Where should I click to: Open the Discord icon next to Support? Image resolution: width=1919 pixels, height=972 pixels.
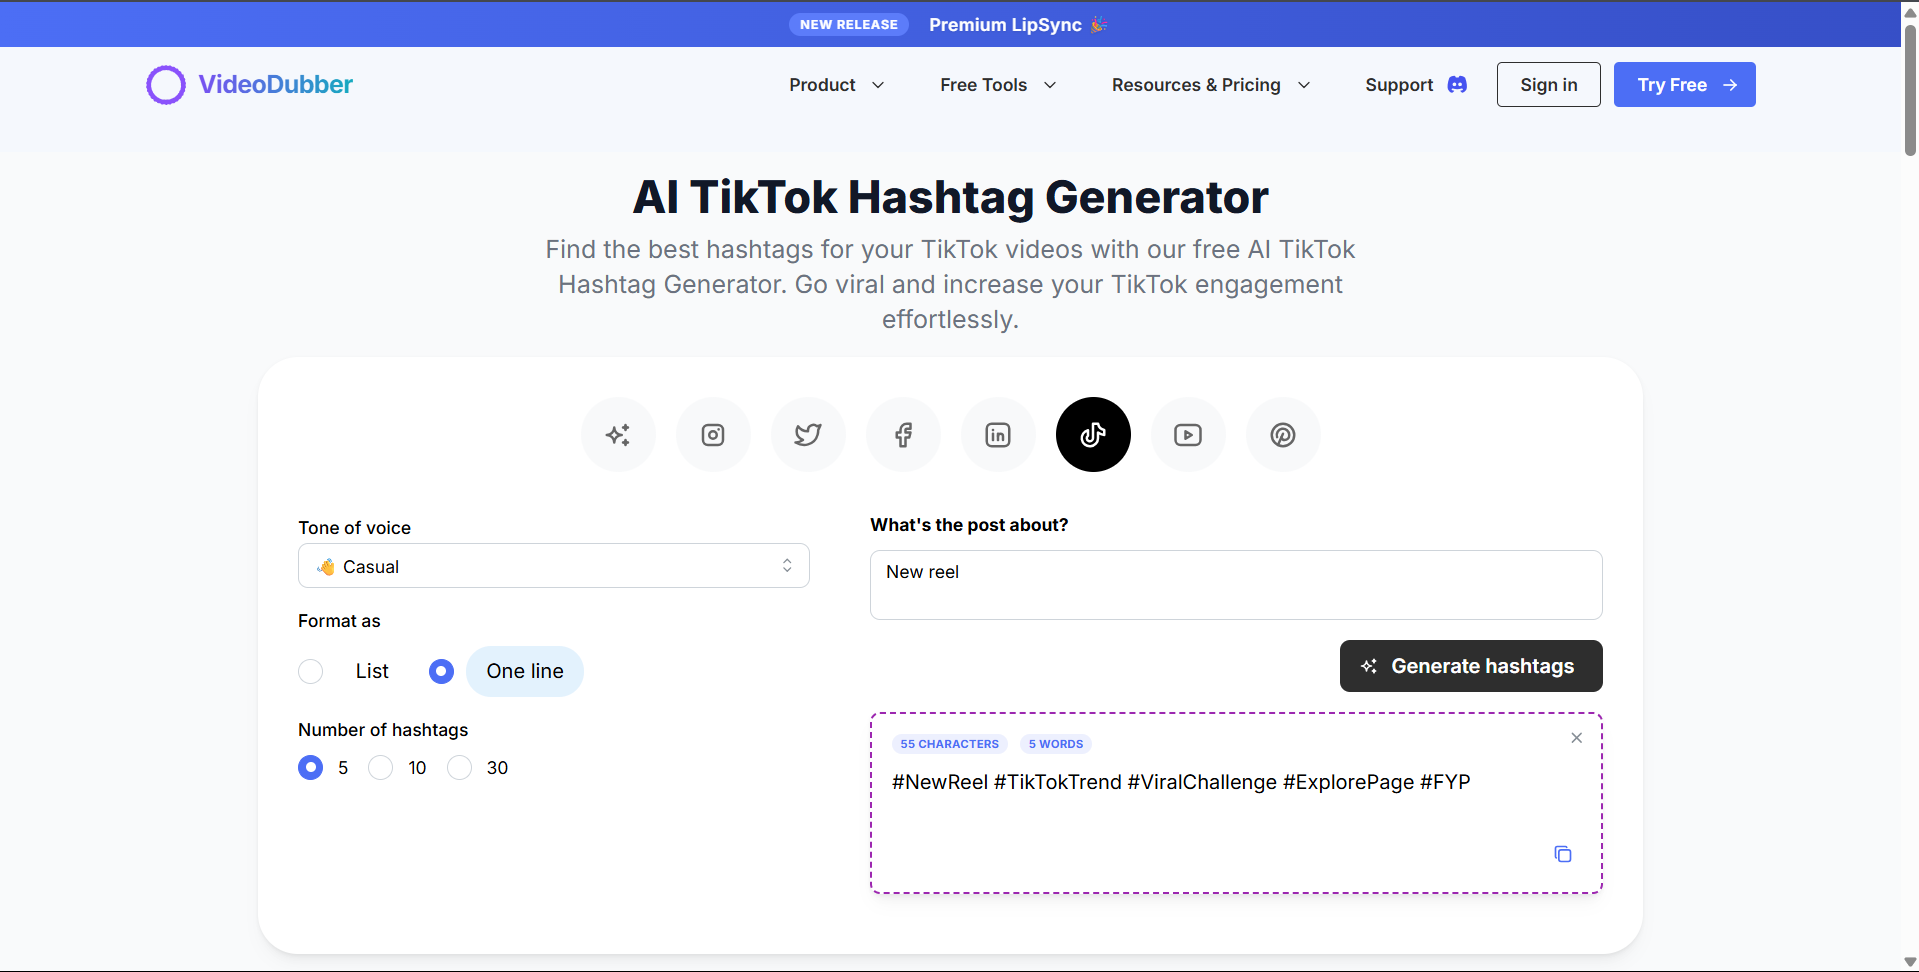(x=1457, y=85)
